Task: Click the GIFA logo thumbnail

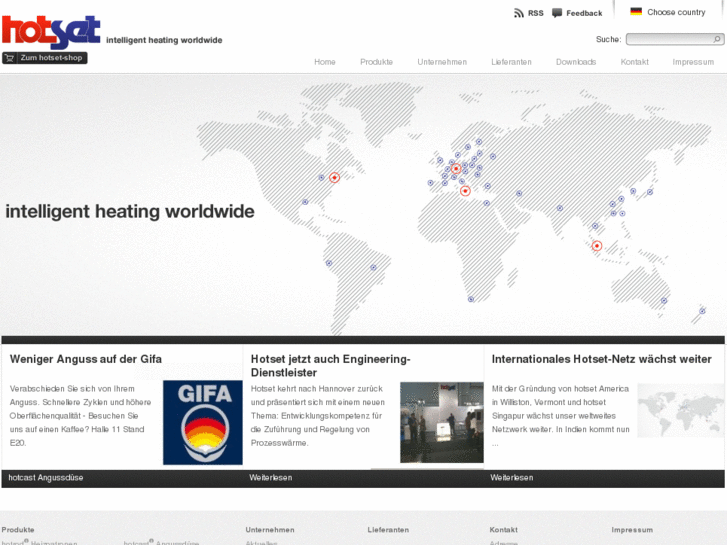Action: tap(202, 422)
